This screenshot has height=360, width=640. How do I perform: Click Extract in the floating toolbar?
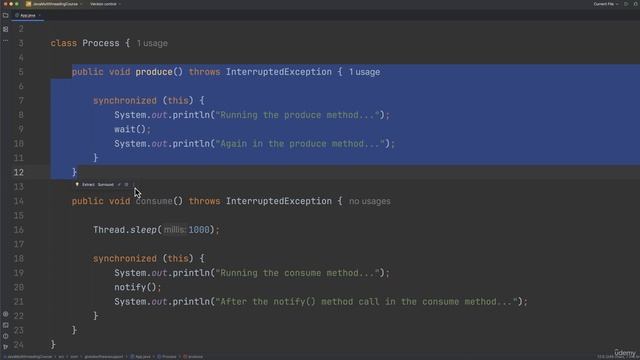click(x=88, y=184)
